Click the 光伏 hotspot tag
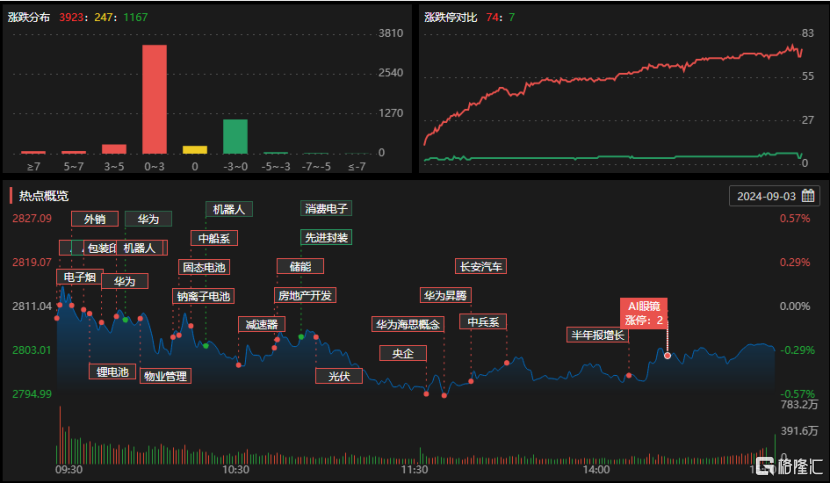 pos(339,376)
